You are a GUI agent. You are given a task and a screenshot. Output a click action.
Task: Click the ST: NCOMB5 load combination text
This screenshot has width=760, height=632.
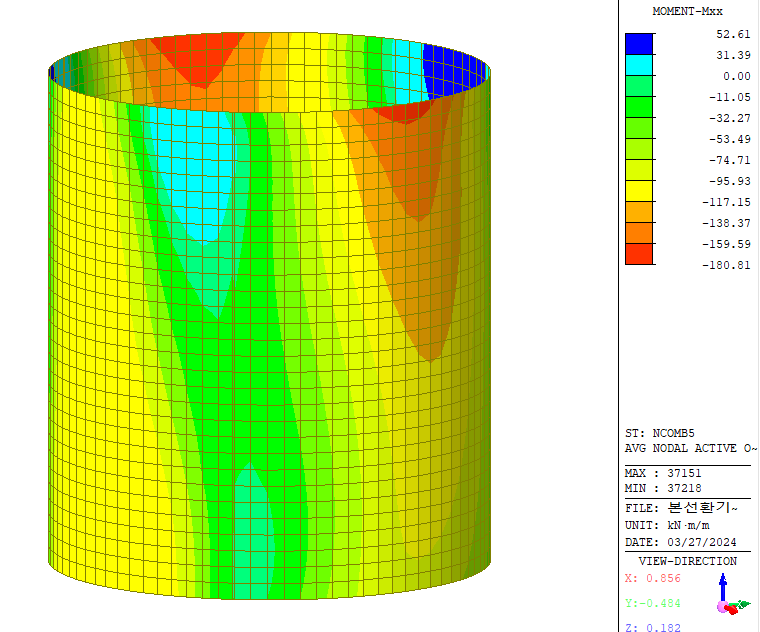[660, 433]
